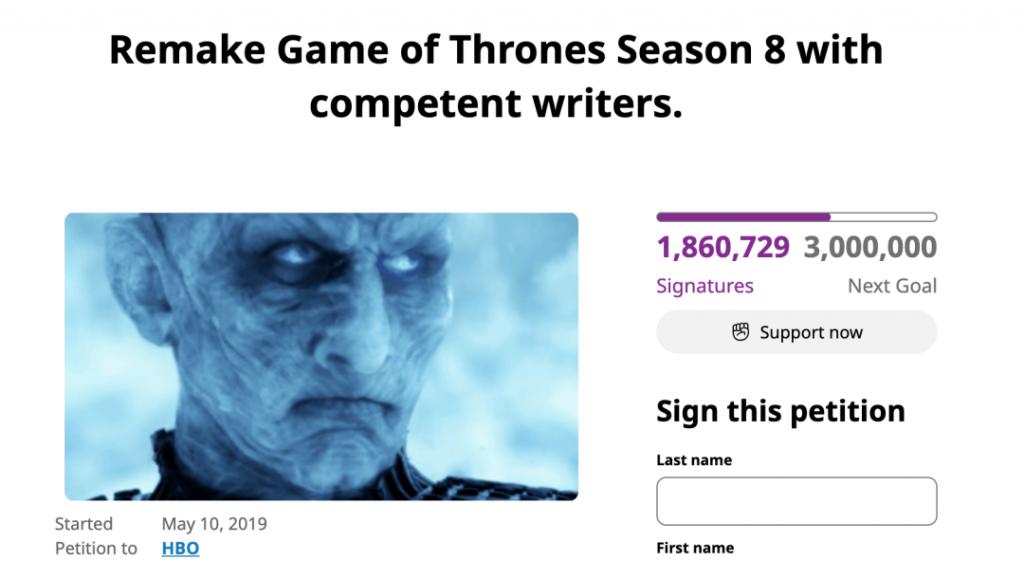Focus the Last name input field
Image resolution: width=1024 pixels, height=561 pixels.
tap(796, 501)
